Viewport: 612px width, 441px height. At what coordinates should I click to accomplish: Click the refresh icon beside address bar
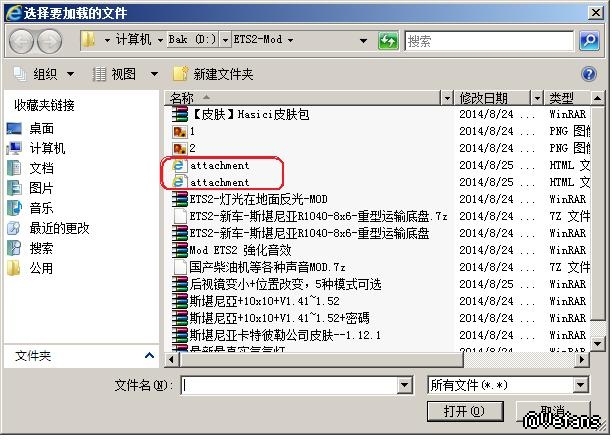tap(388, 41)
